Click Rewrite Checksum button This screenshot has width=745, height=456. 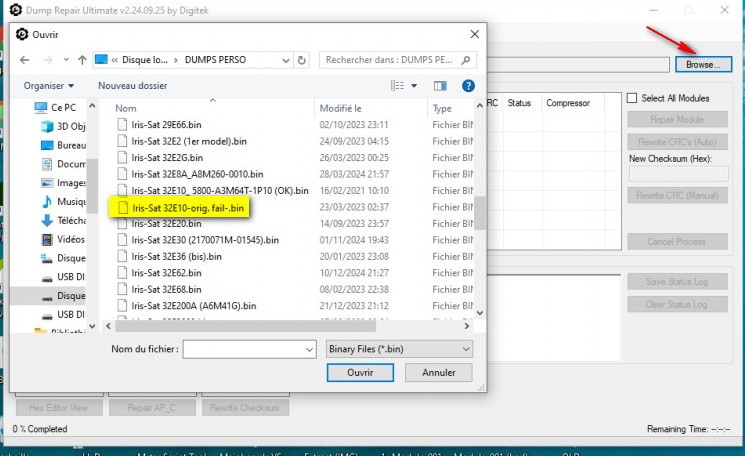pyautogui.click(x=245, y=408)
